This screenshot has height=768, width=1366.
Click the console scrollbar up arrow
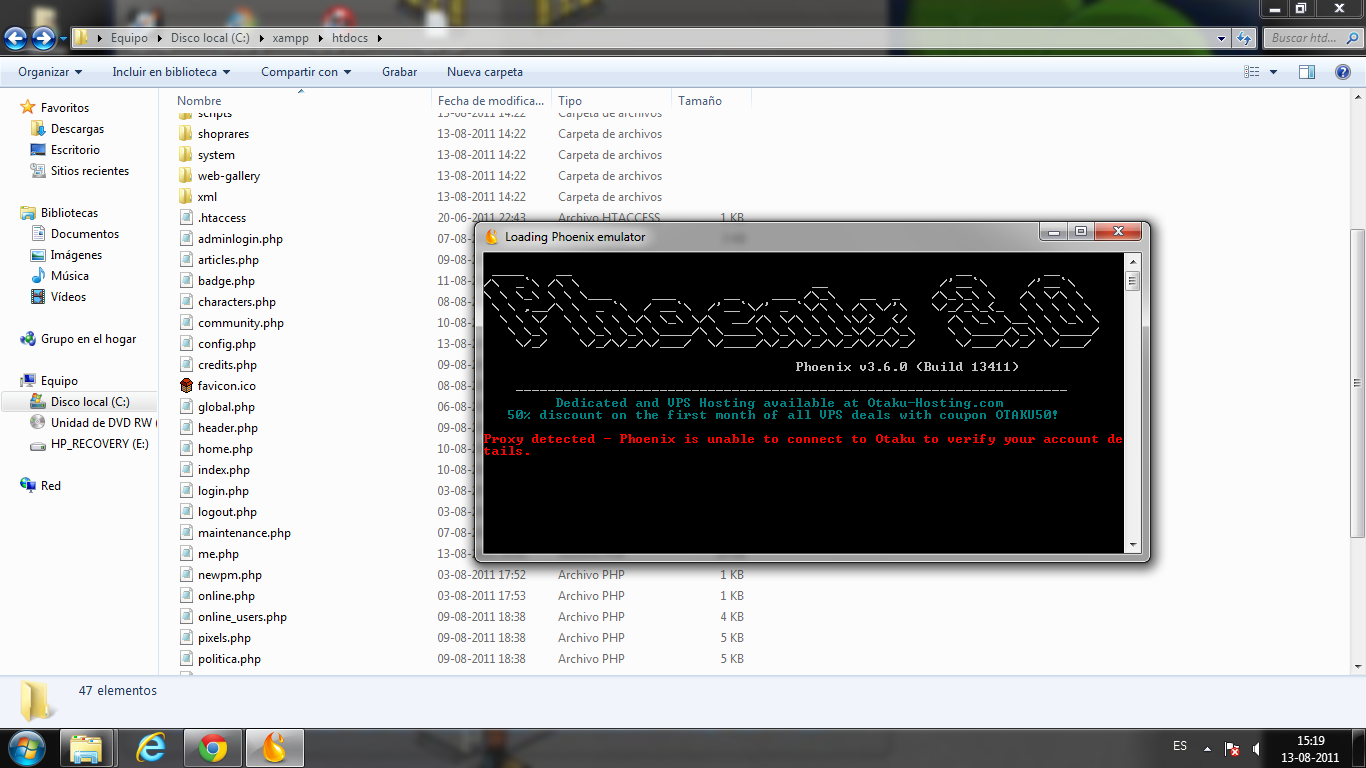[1132, 261]
